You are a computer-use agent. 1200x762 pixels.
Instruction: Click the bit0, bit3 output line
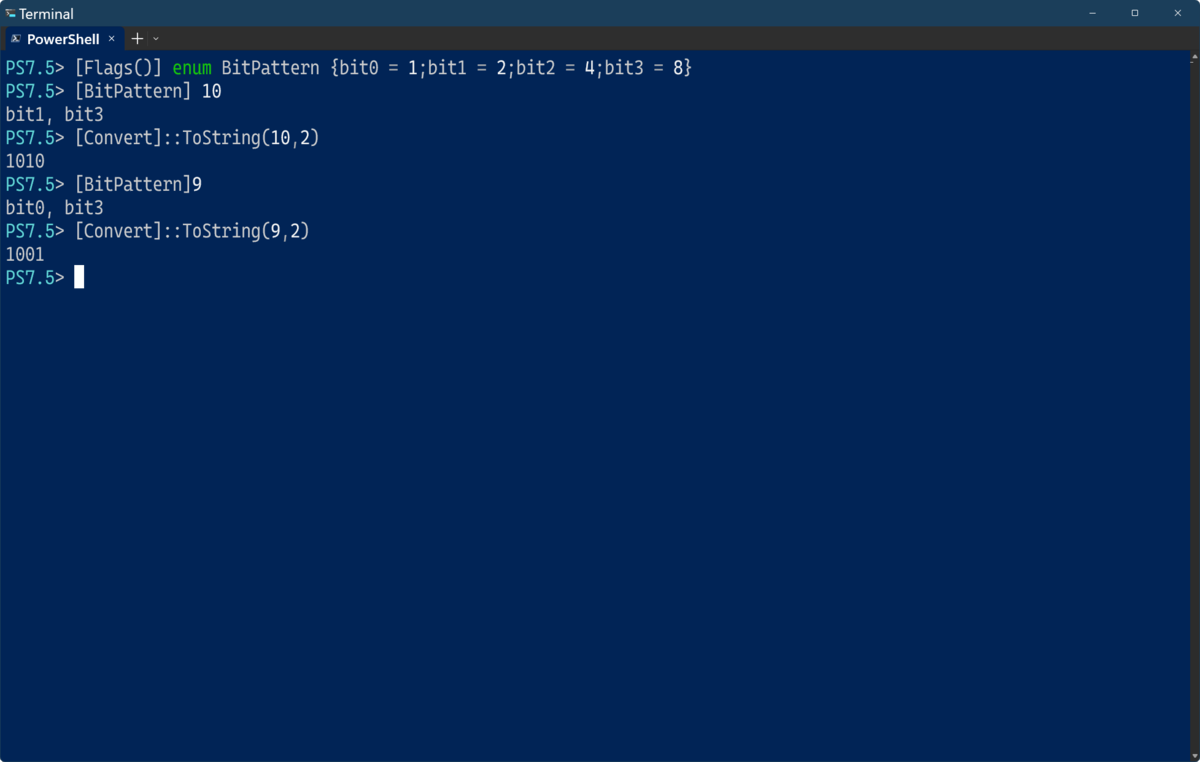(52, 207)
